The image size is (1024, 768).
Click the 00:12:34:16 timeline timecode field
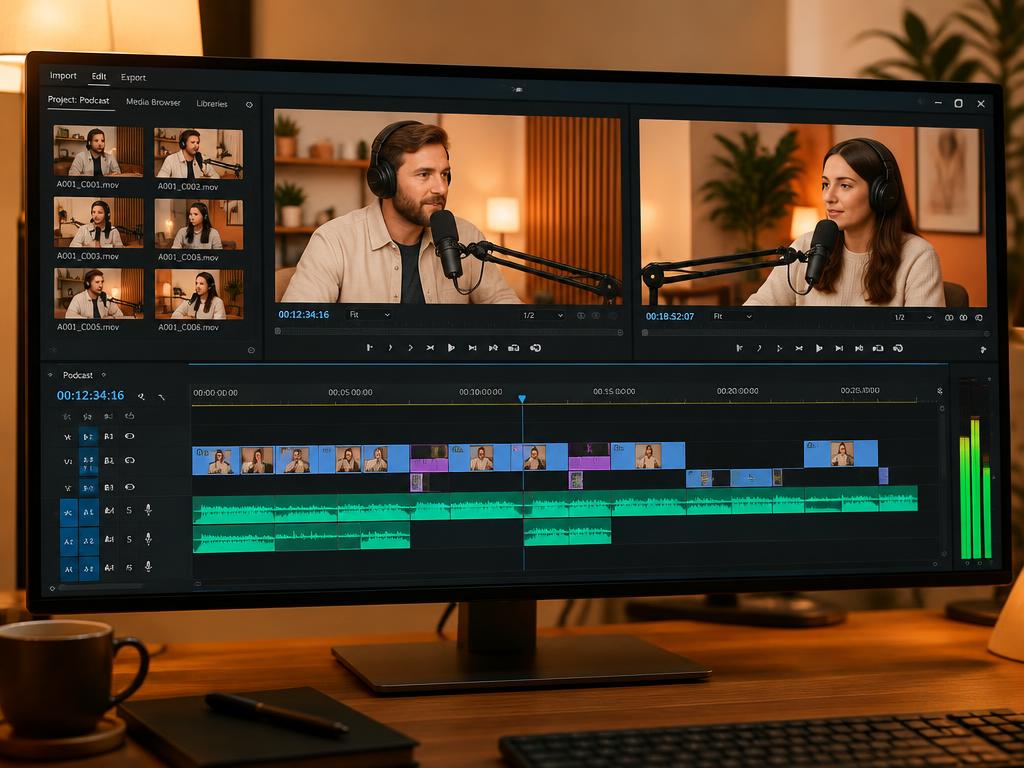click(90, 395)
